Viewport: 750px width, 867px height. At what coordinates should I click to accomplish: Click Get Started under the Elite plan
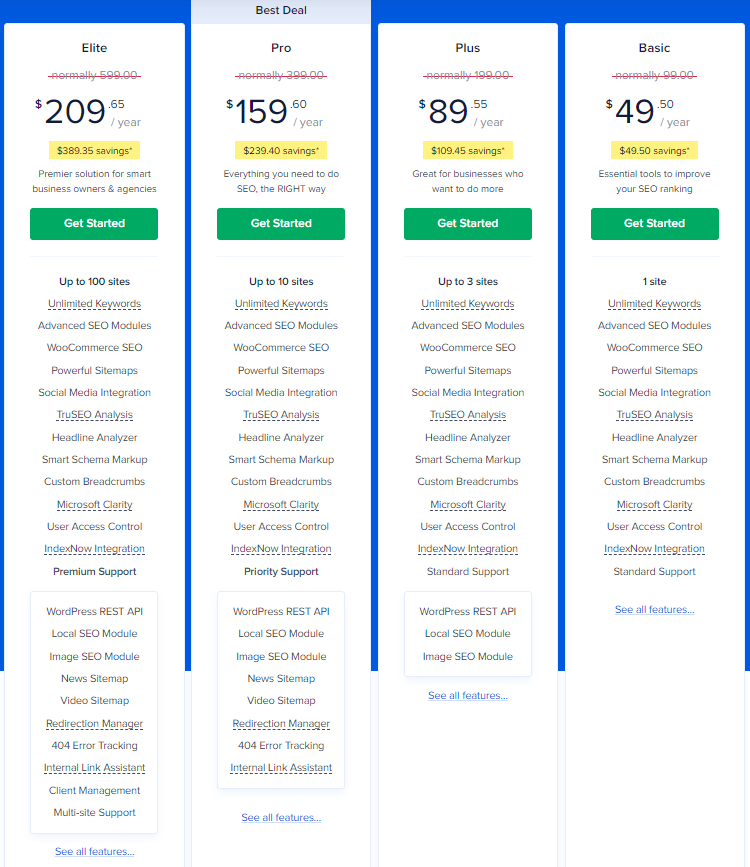click(x=94, y=224)
